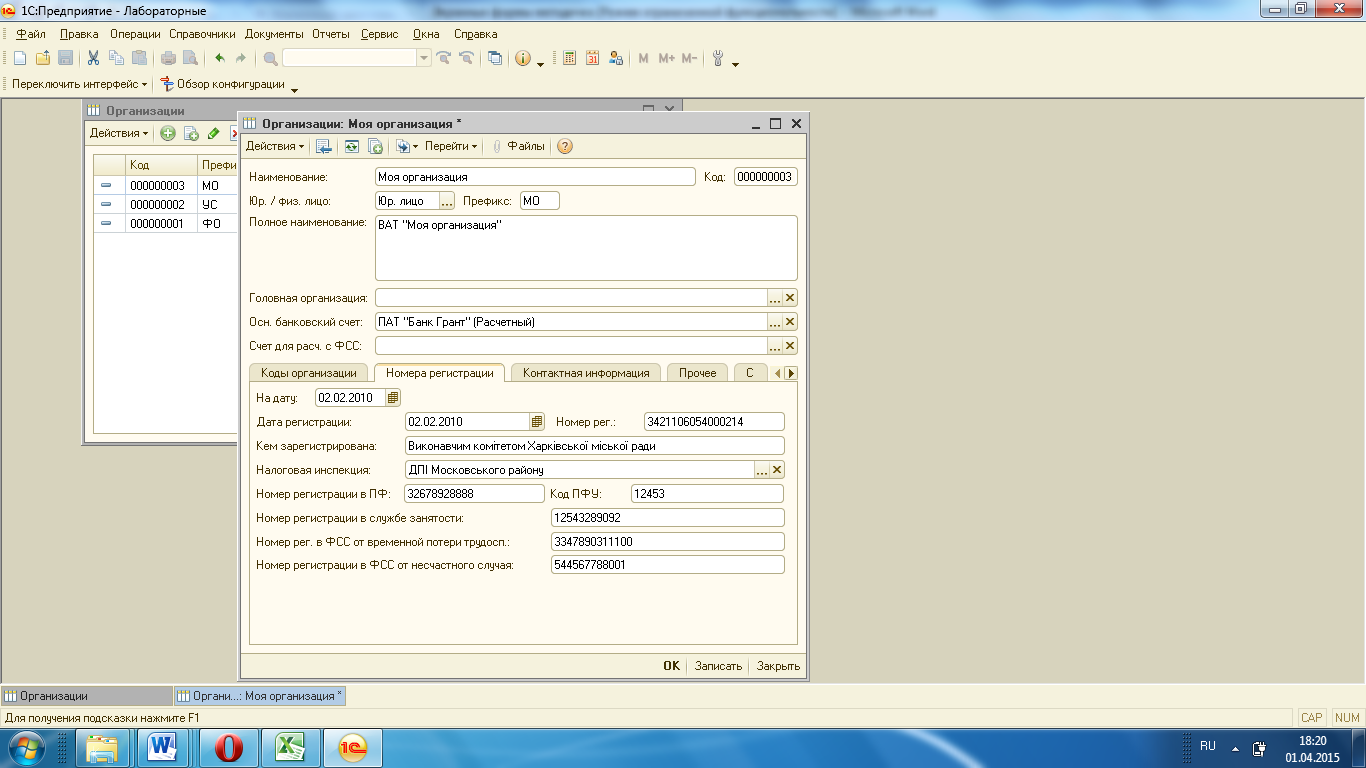Click the Print toolbar icon
Viewport: 1366px width, 768px height.
[168, 58]
